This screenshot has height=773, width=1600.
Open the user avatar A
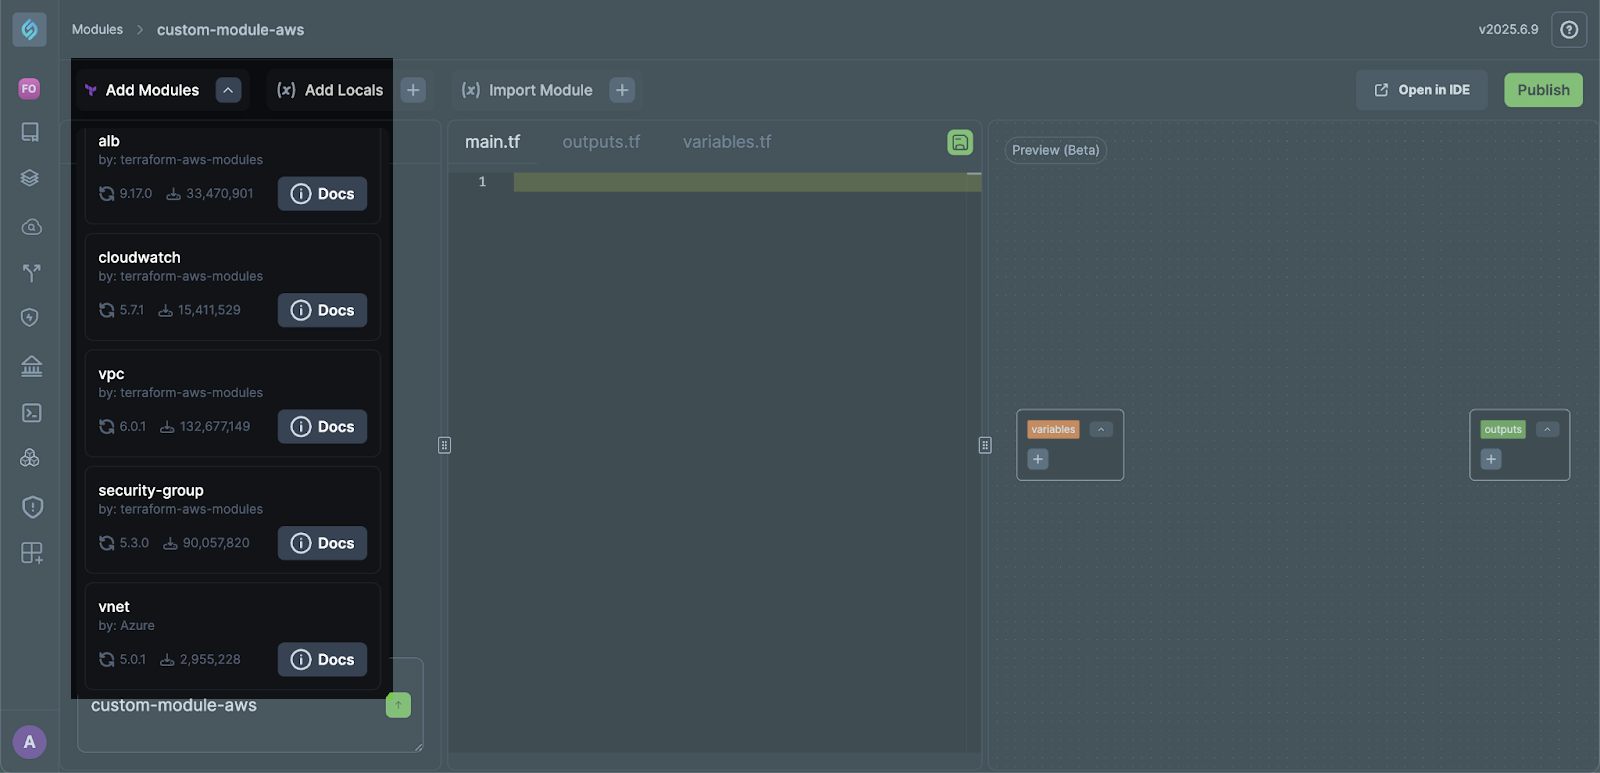(x=29, y=742)
